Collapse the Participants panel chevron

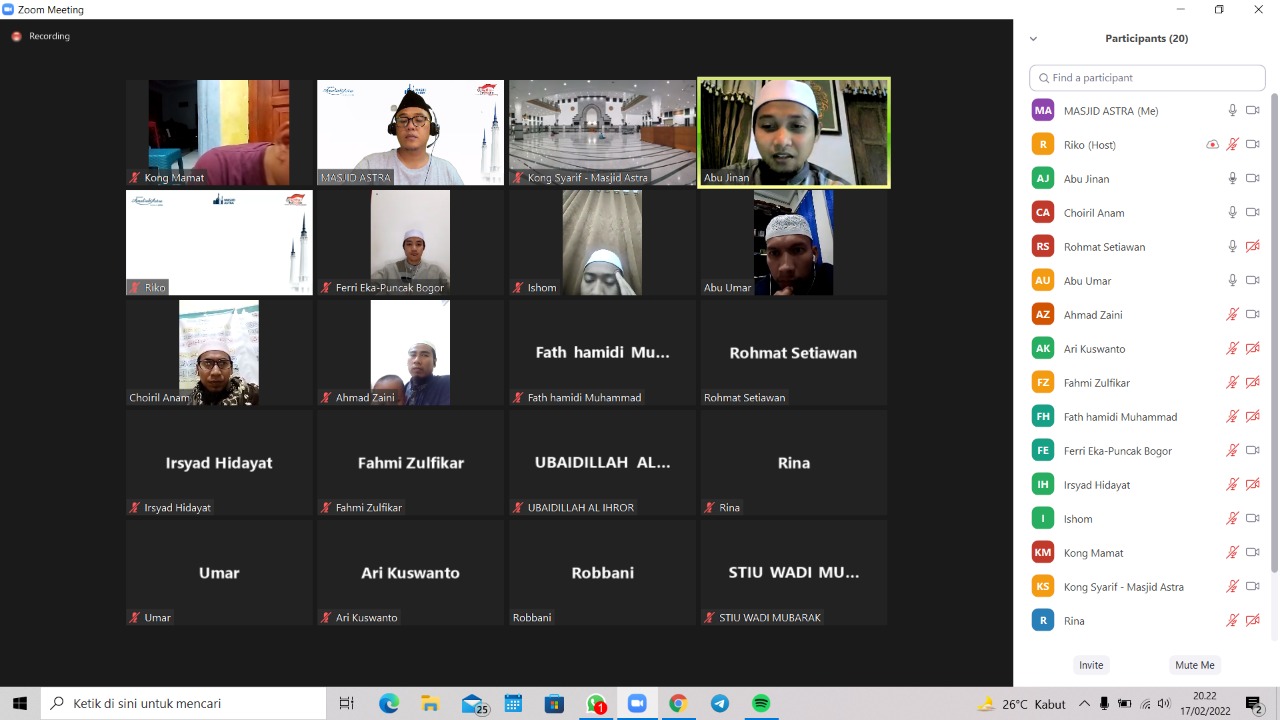[1033, 39]
